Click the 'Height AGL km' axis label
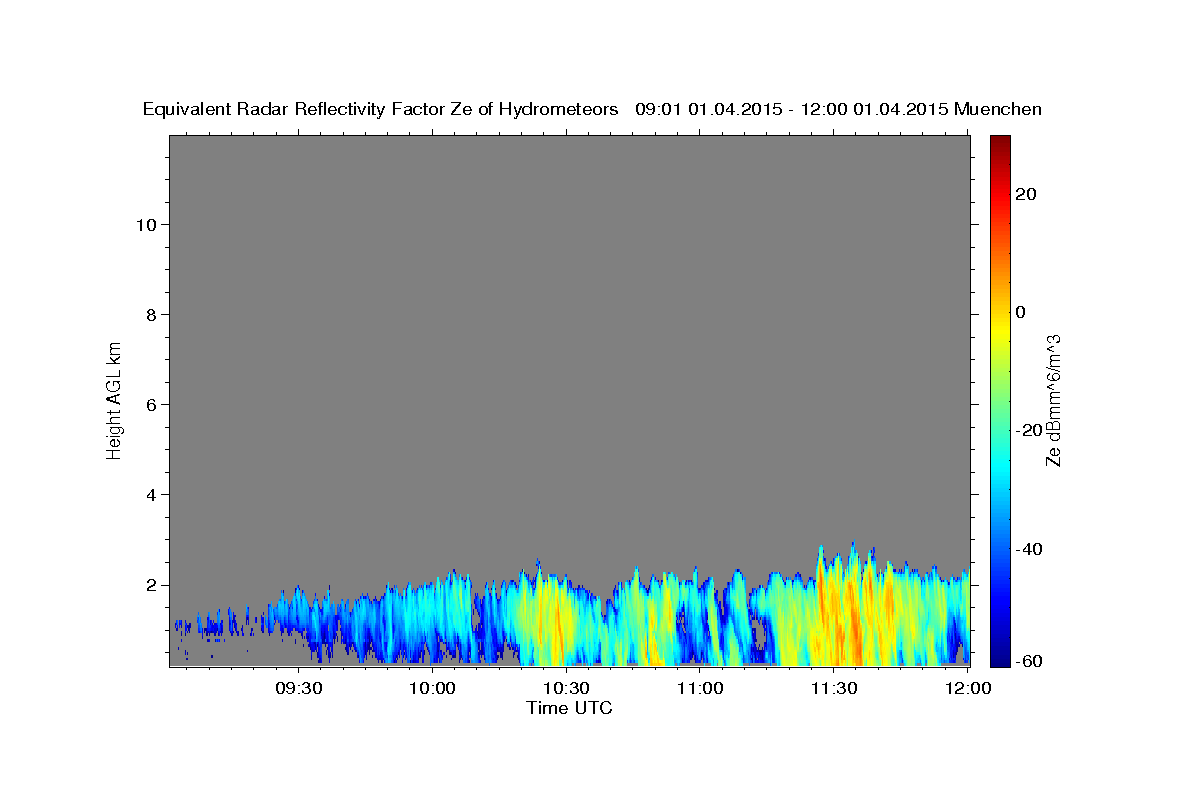 (x=115, y=399)
